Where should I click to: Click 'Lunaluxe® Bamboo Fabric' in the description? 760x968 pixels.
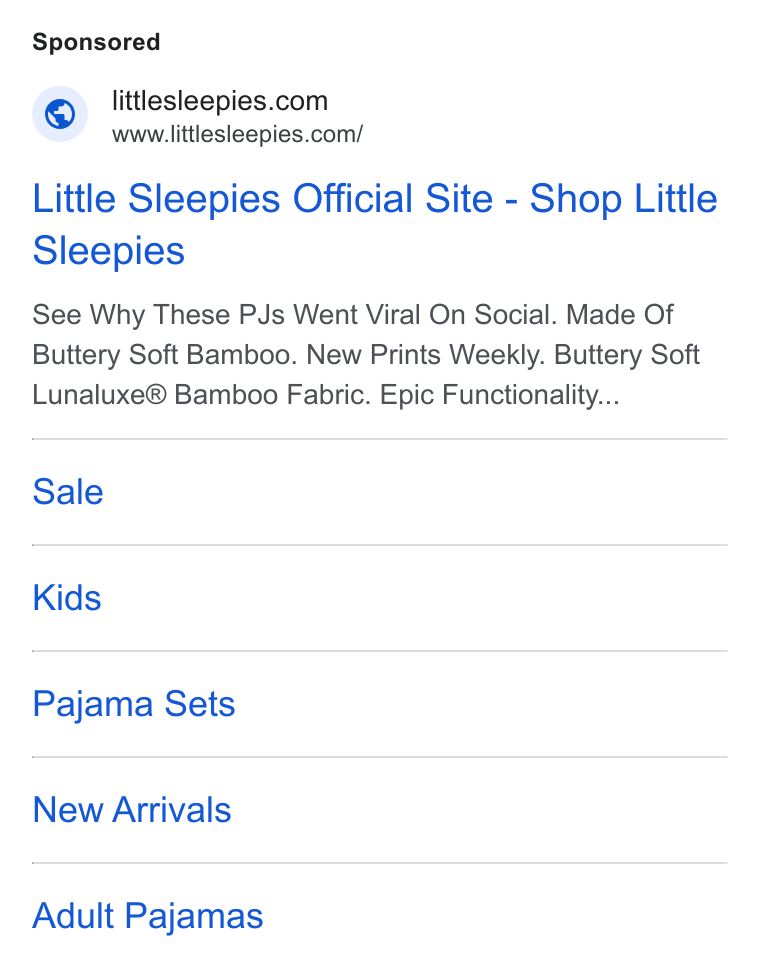(201, 394)
